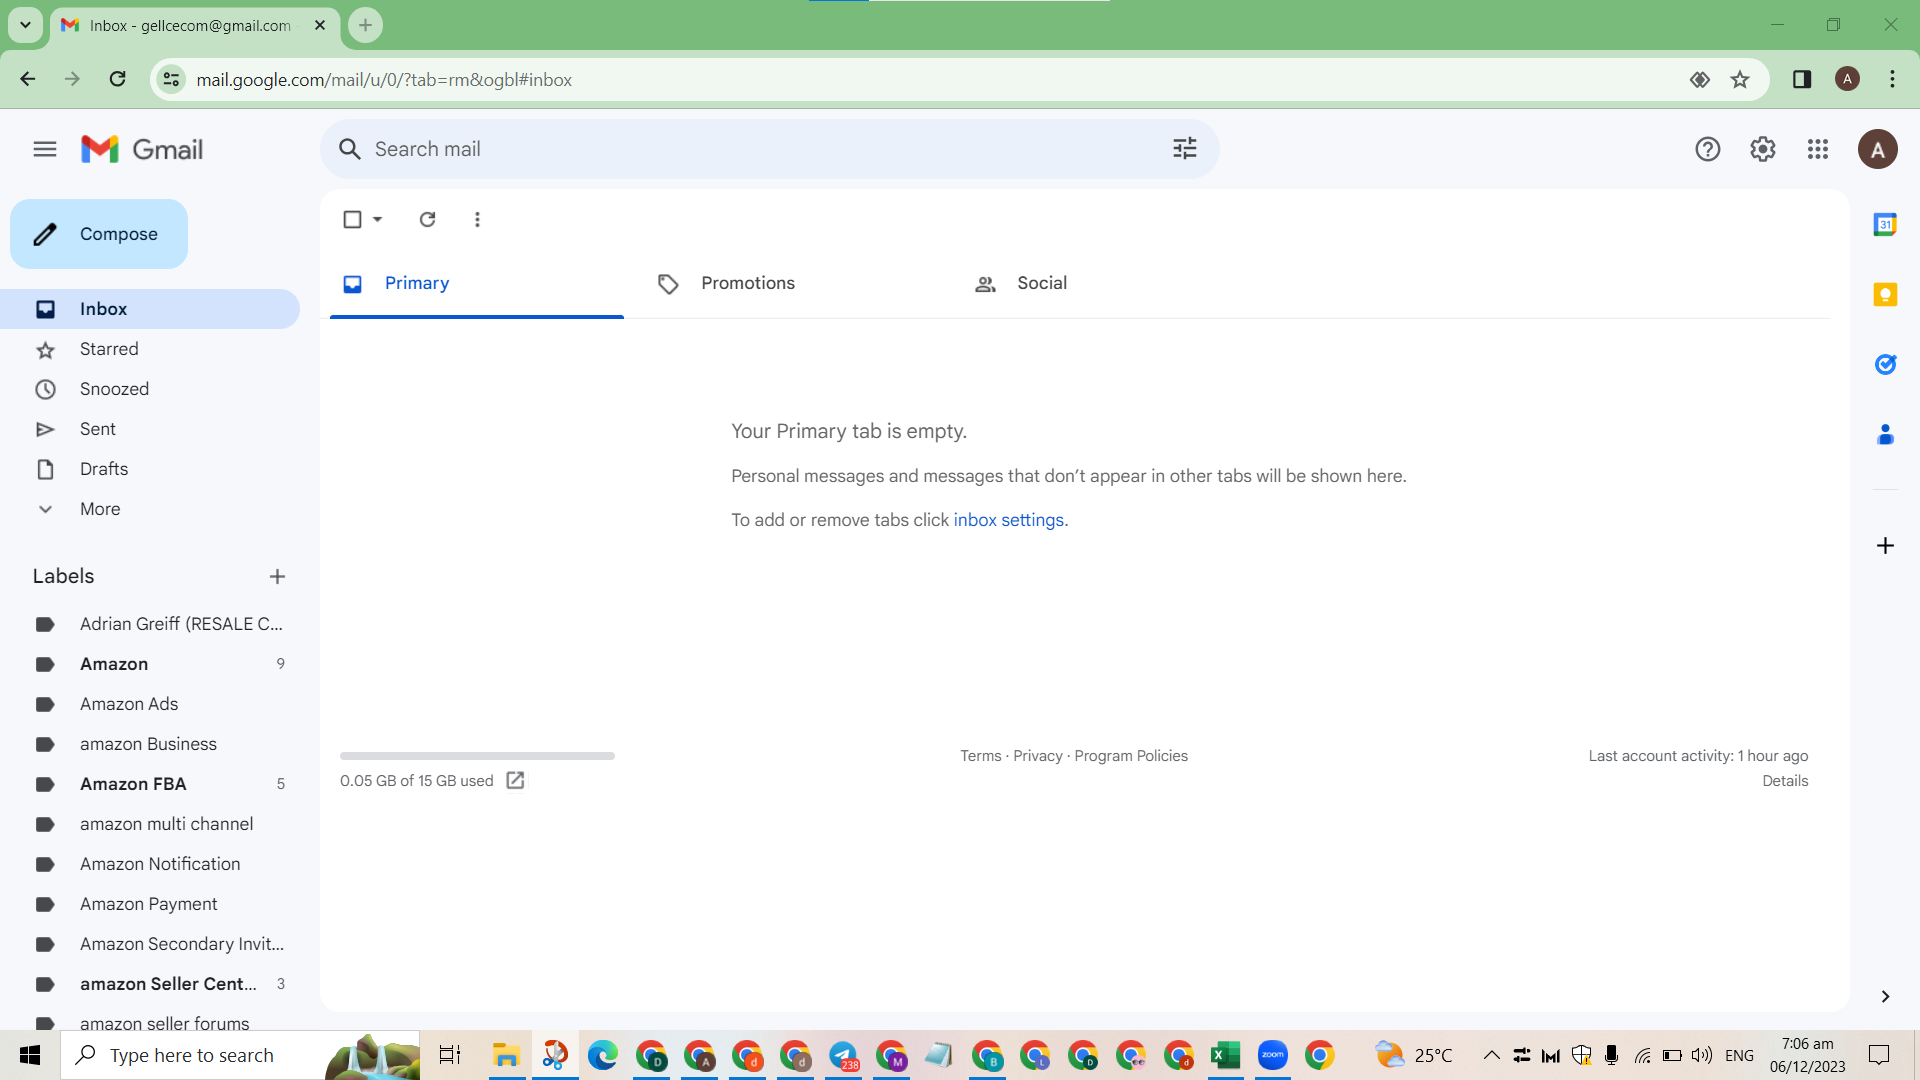
Task: Open the Amazon FBA label
Action: click(150, 784)
